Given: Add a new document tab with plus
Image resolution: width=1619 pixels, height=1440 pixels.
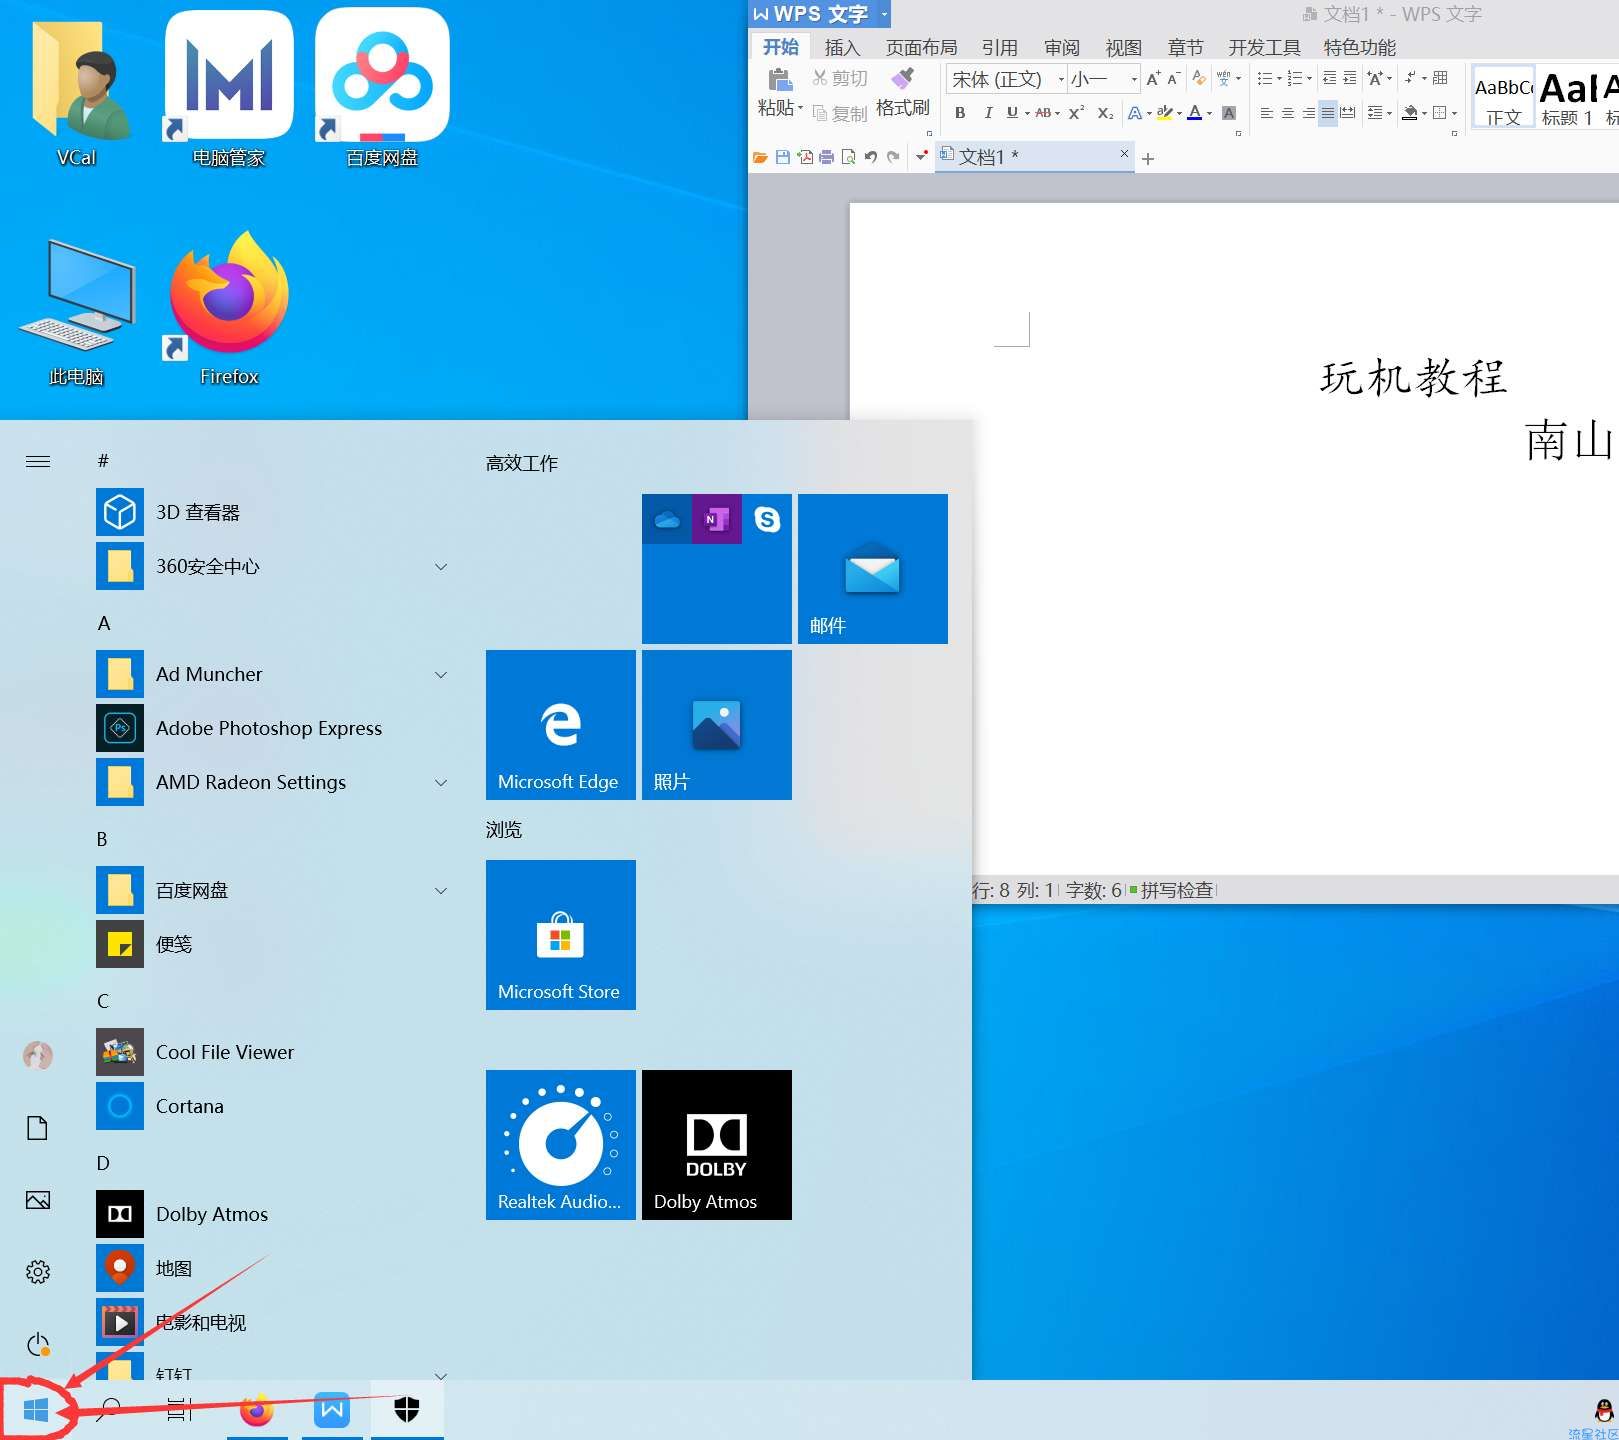Looking at the screenshot, I should 1148,159.
